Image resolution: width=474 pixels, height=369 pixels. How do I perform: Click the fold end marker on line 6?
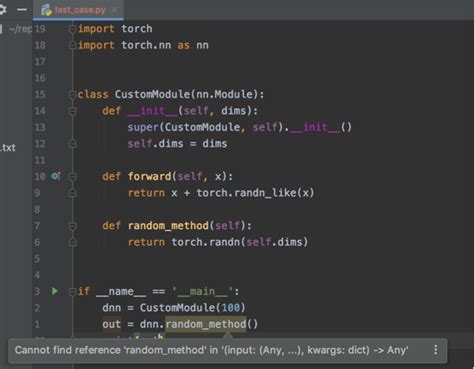[72, 242]
